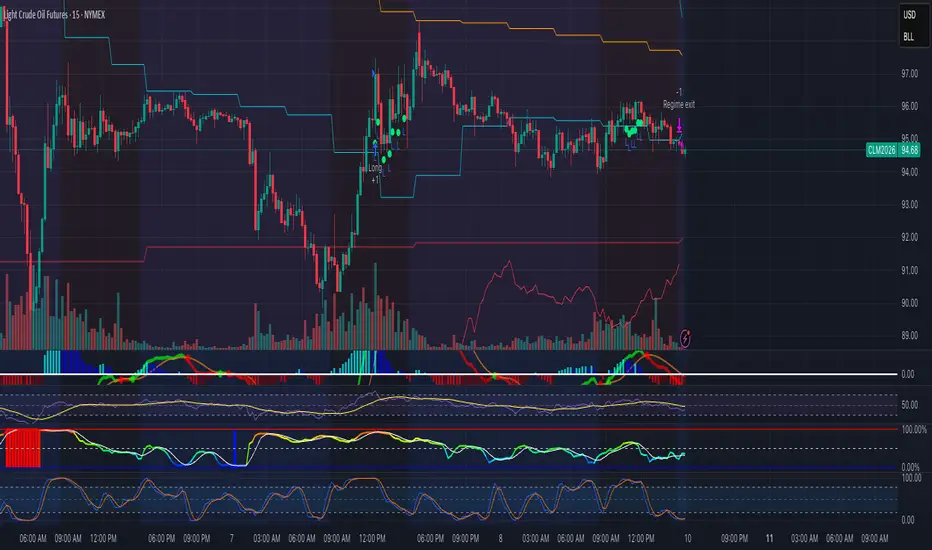Click the purple lightning bolt icon

[685, 338]
